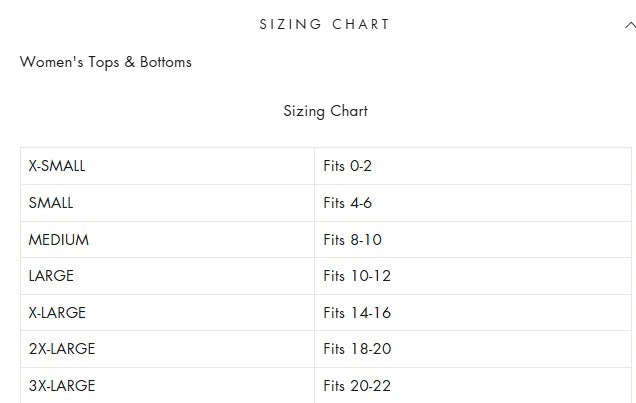Click the Fits 0-2 cell
This screenshot has width=636, height=403.
click(347, 166)
